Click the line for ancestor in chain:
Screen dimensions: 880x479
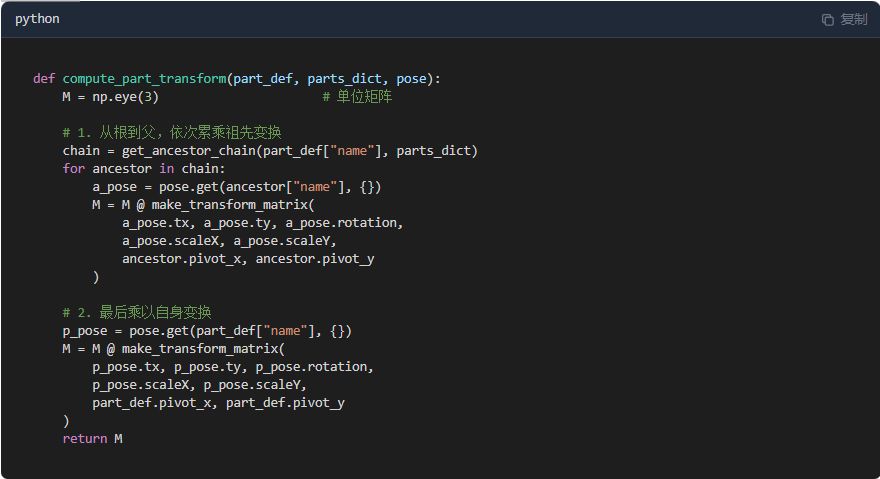click(x=144, y=168)
